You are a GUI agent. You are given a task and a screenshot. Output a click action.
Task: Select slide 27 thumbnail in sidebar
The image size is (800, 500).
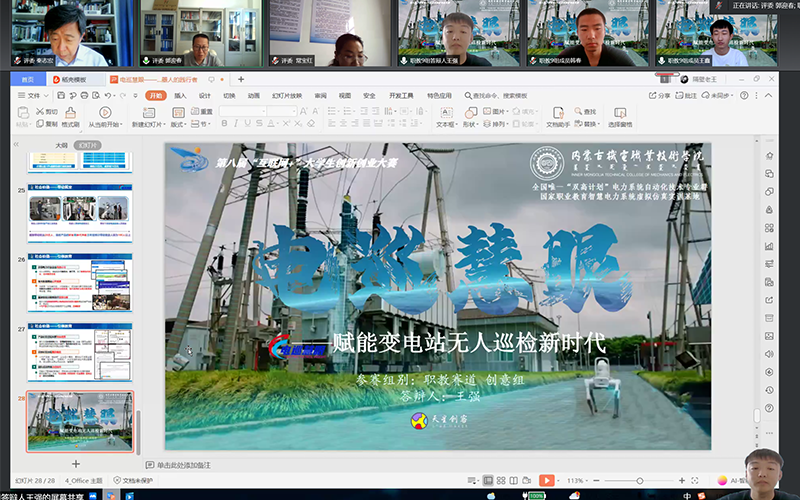click(x=80, y=350)
